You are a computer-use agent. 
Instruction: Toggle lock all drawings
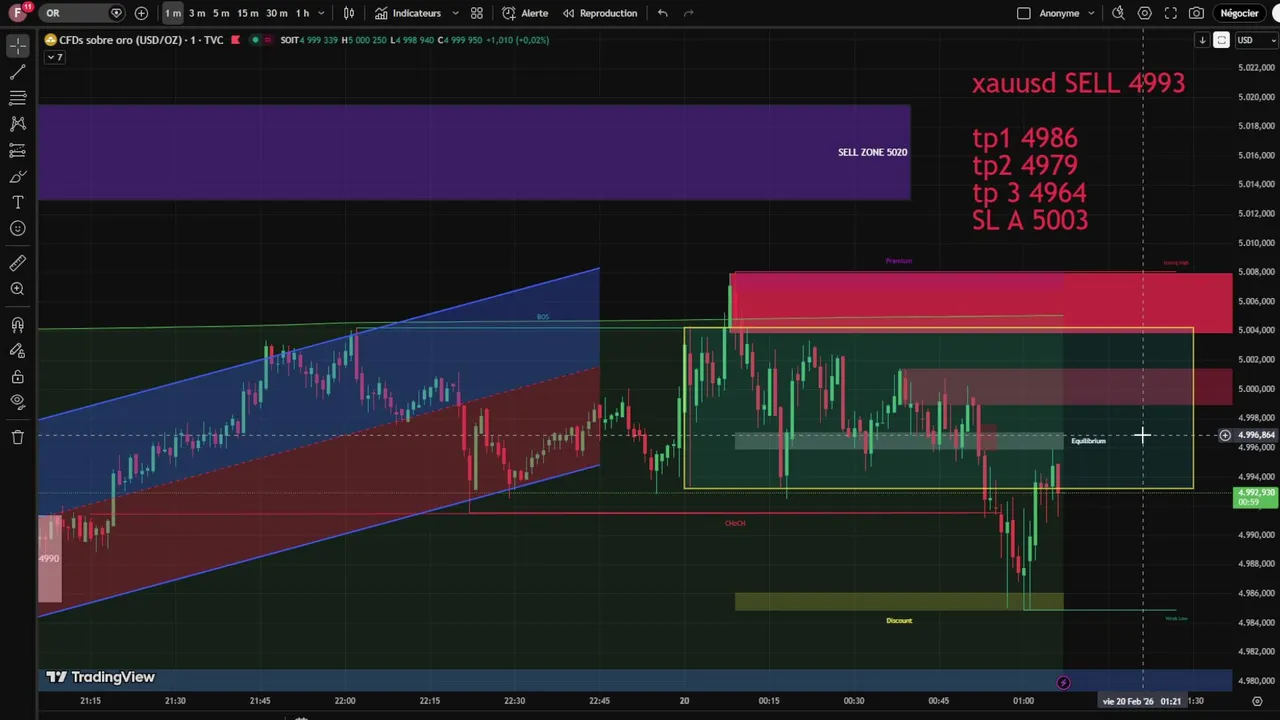click(18, 377)
